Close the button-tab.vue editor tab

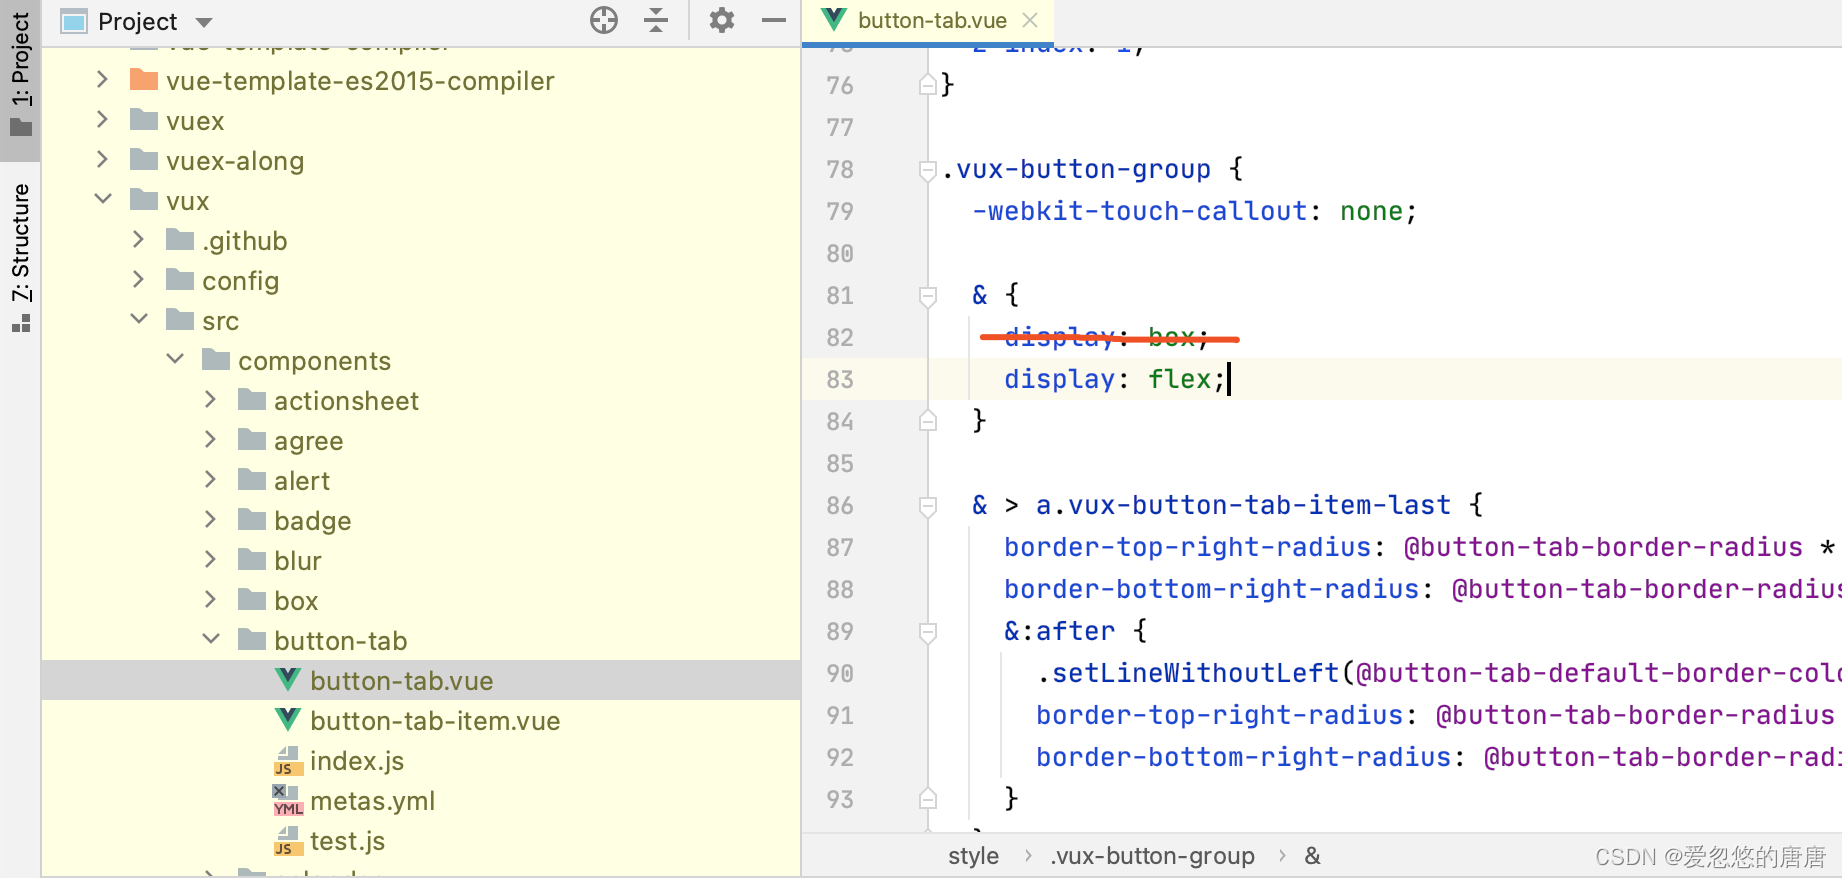[x=1030, y=20]
